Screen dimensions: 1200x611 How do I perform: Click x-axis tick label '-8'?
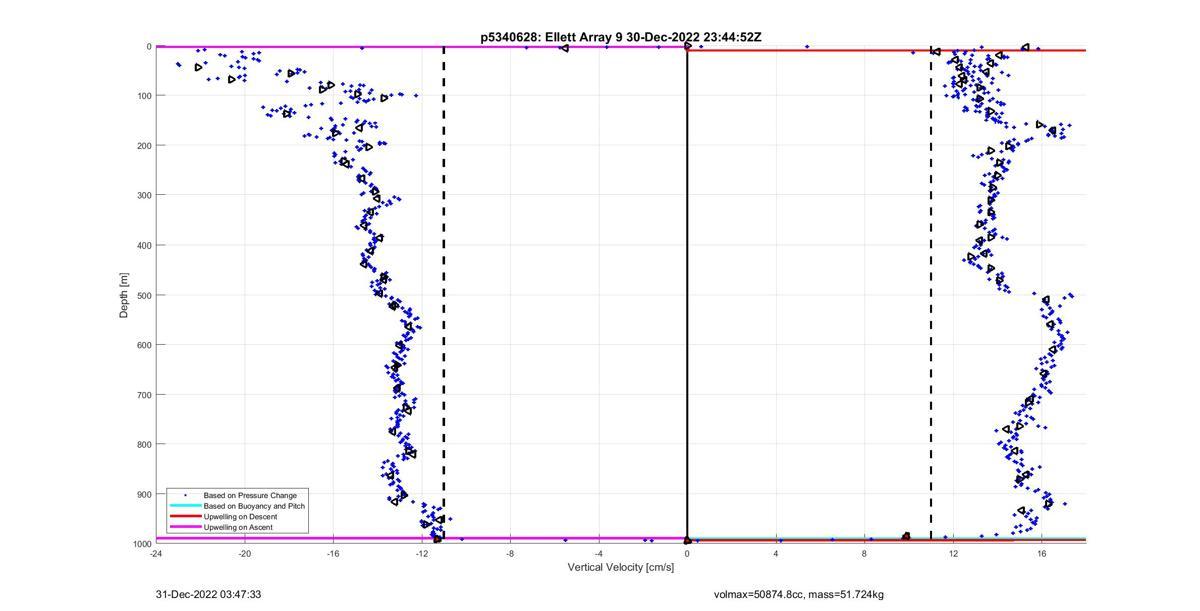click(510, 553)
